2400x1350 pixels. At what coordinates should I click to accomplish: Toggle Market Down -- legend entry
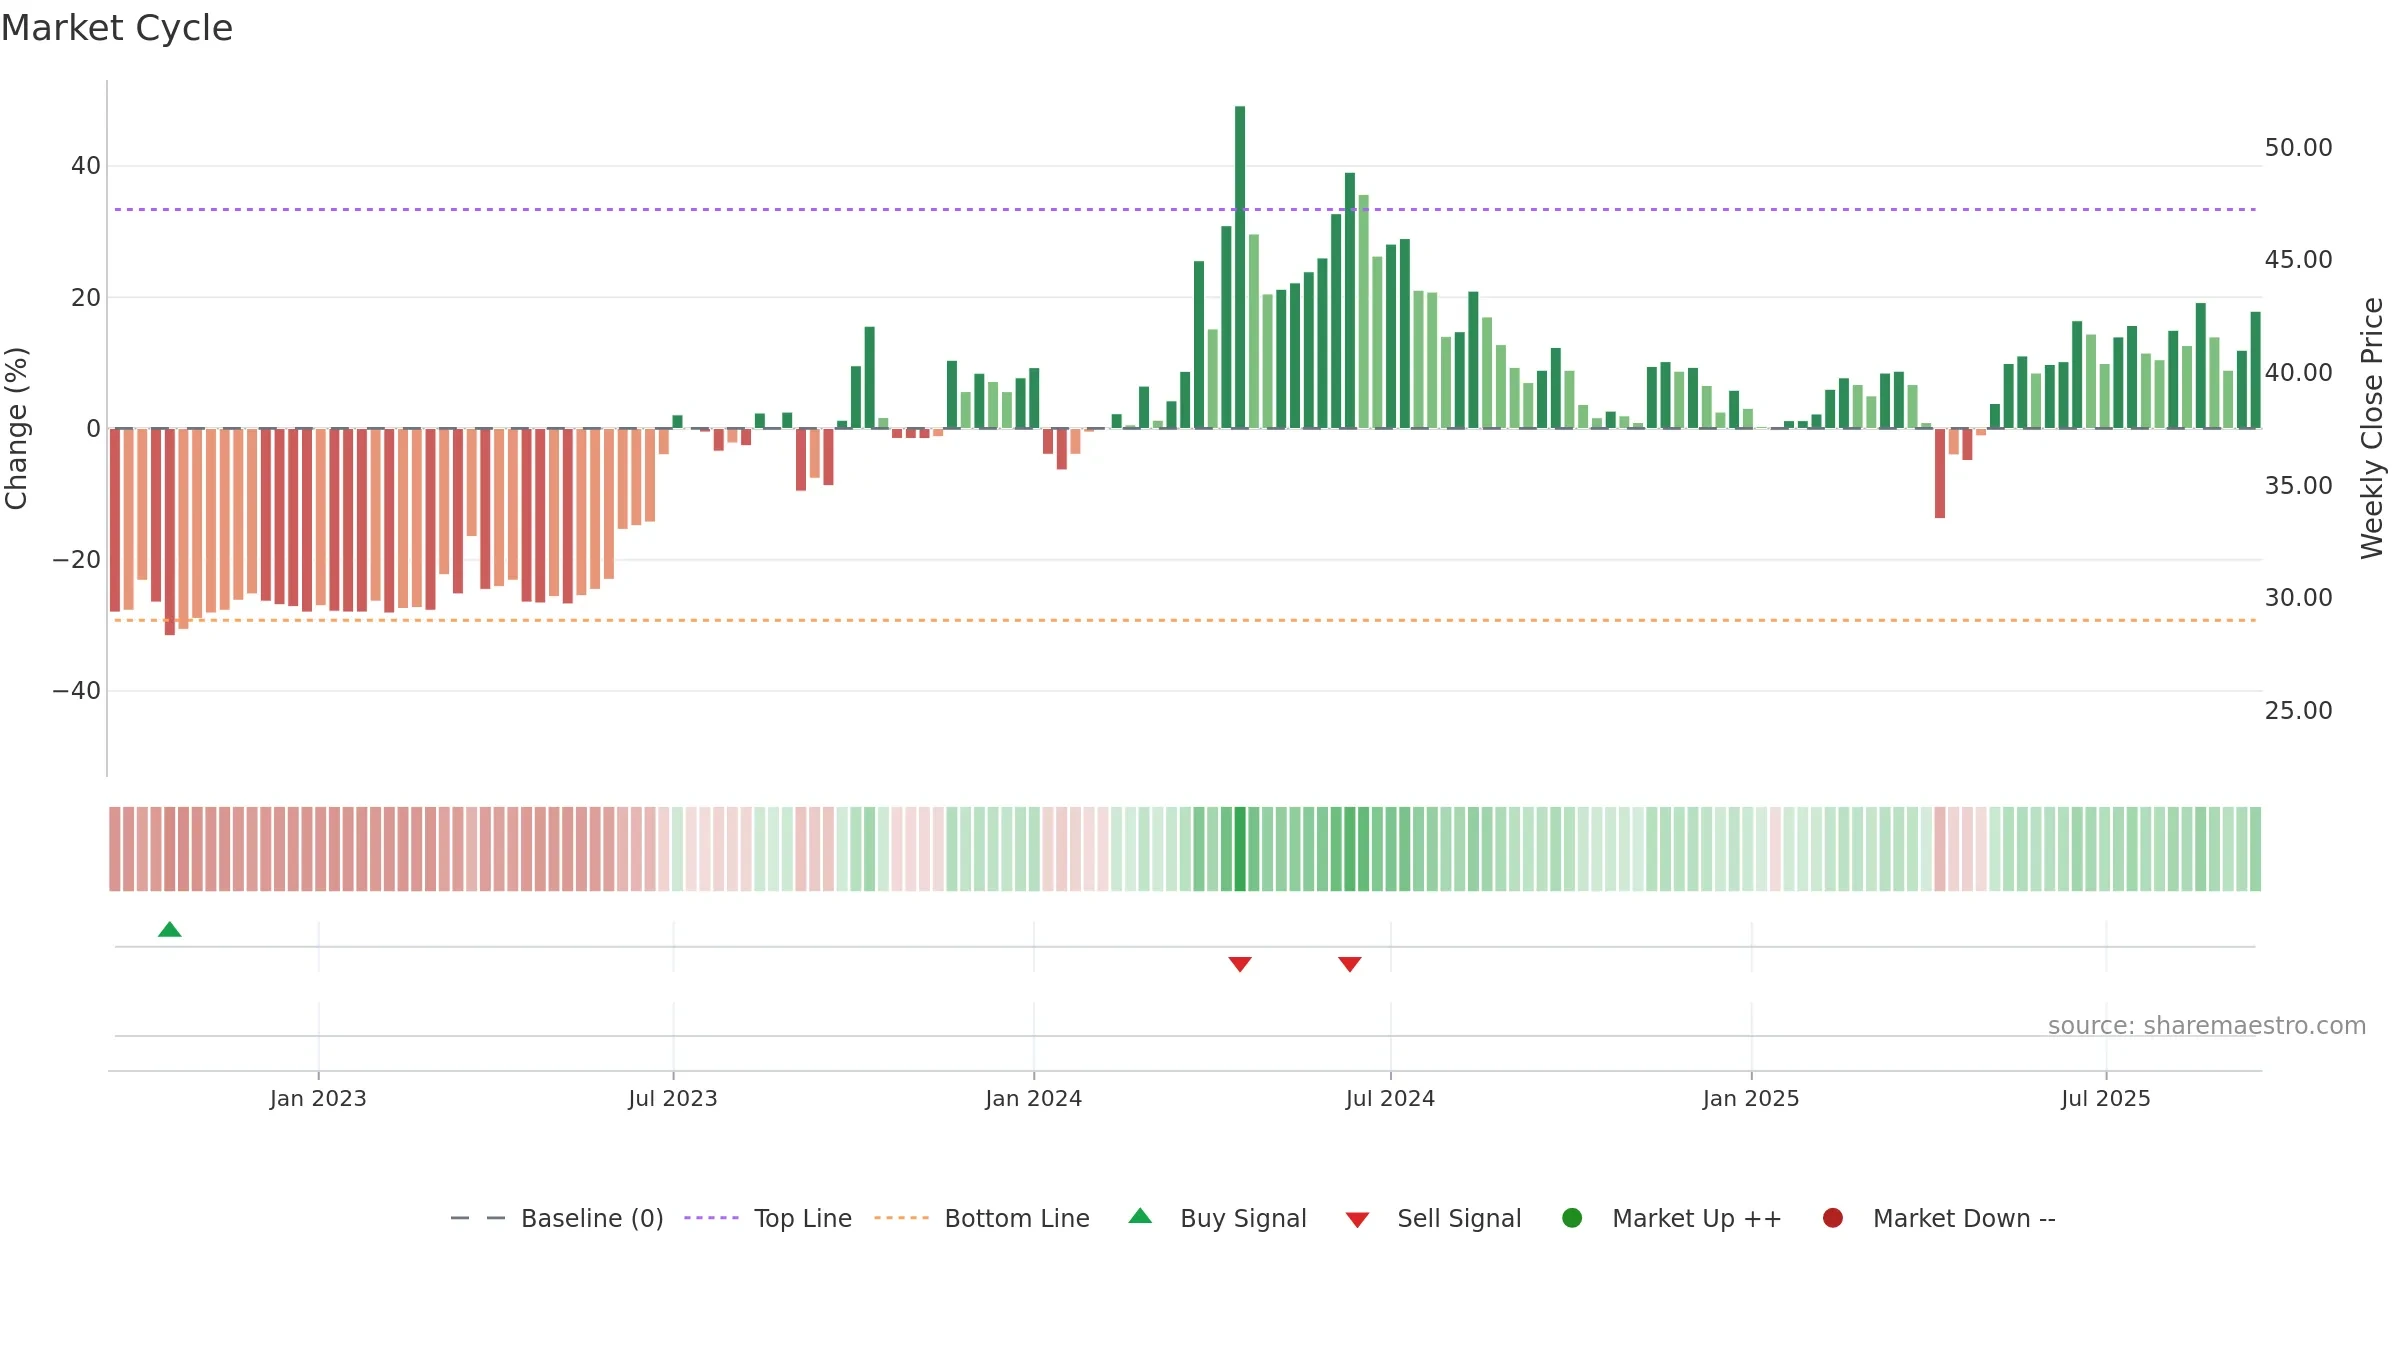click(x=1939, y=1218)
